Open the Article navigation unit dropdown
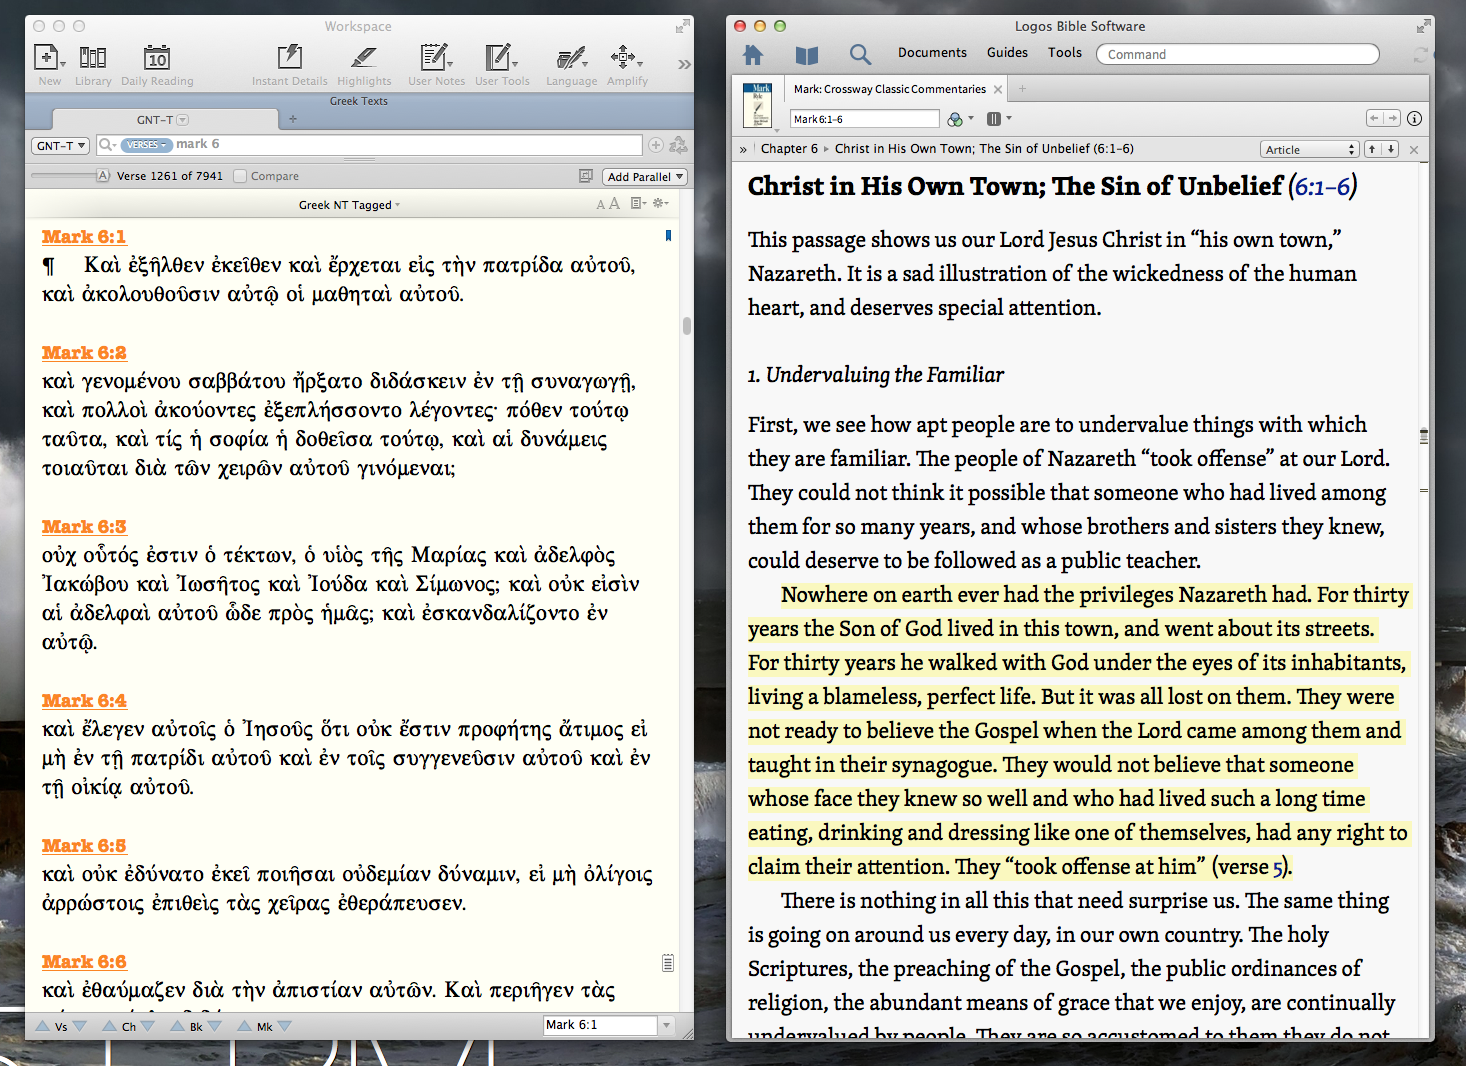 (x=1310, y=149)
